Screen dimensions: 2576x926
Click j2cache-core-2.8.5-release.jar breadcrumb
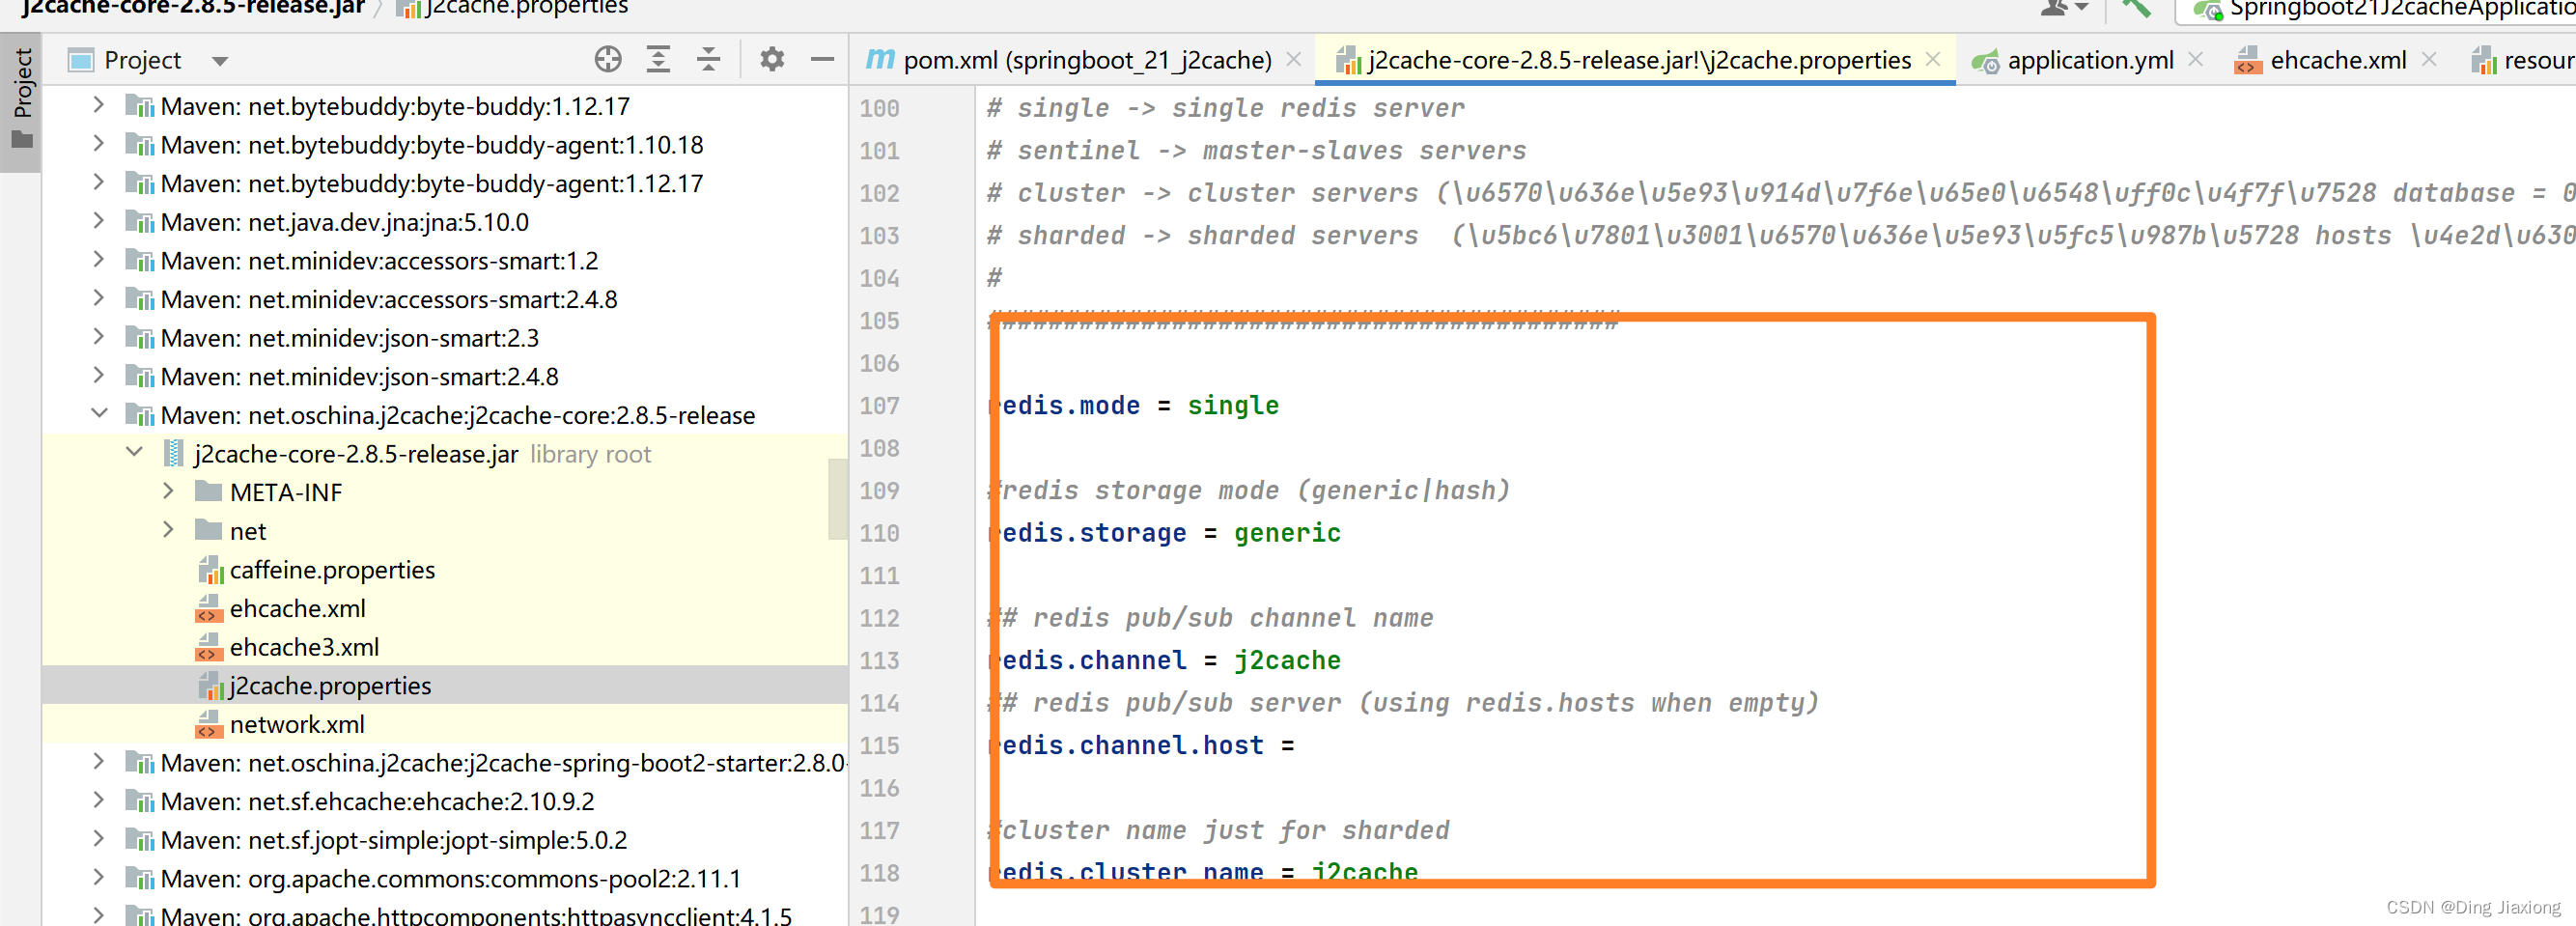pyautogui.click(x=192, y=8)
